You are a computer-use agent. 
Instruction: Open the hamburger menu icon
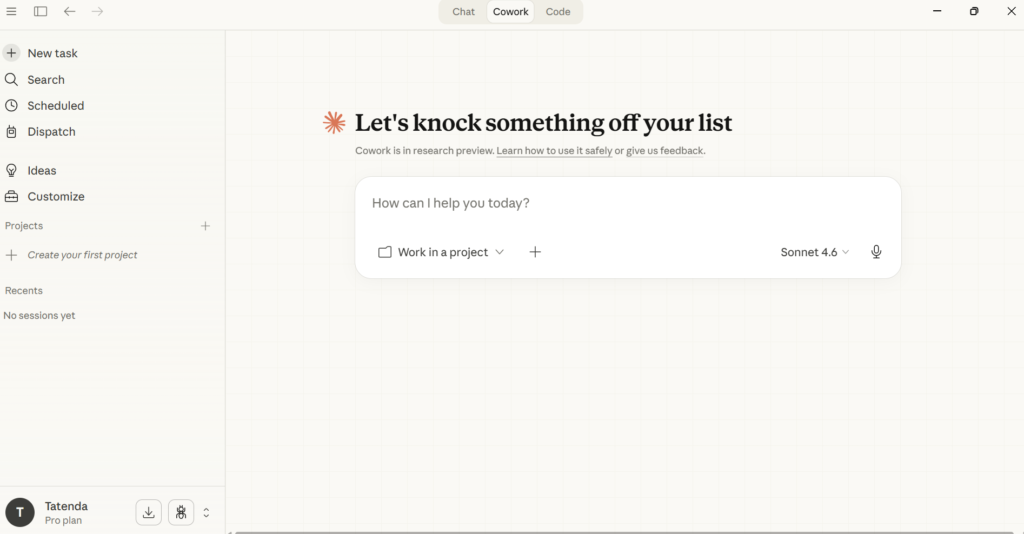click(x=12, y=12)
